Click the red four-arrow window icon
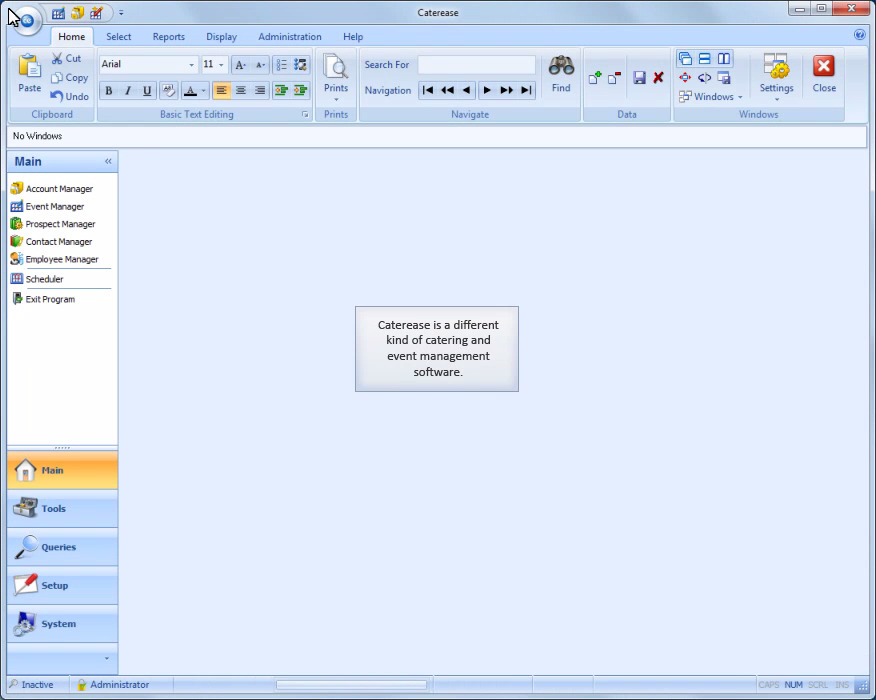 click(x=685, y=78)
